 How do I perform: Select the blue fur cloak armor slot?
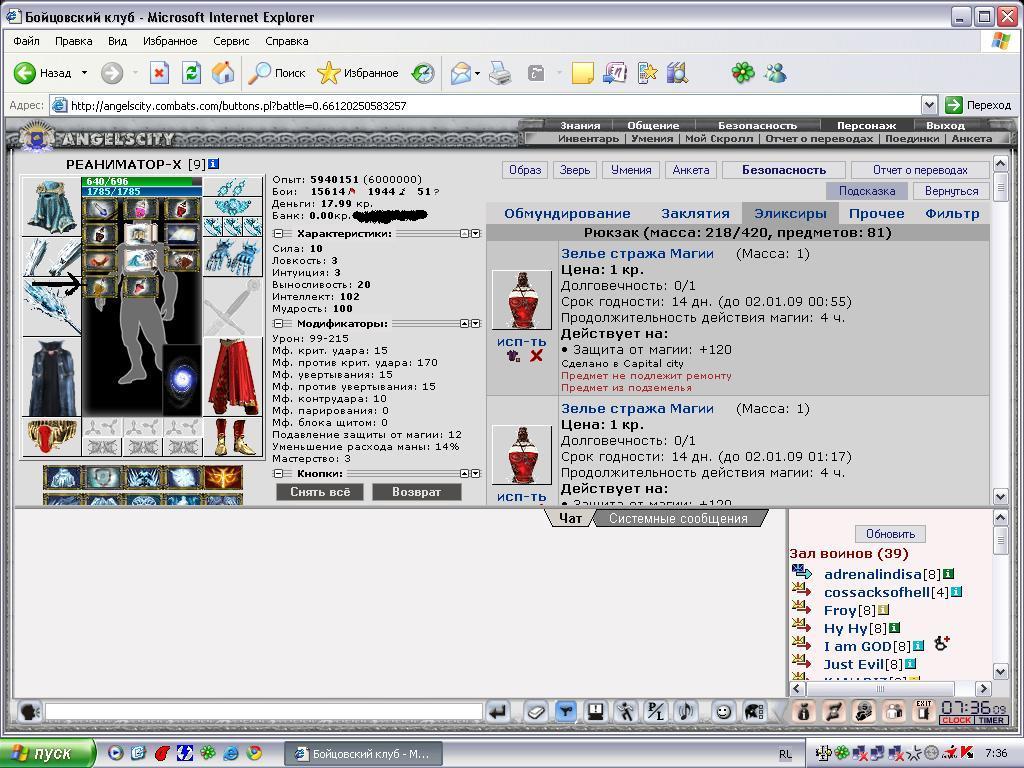coord(52,377)
